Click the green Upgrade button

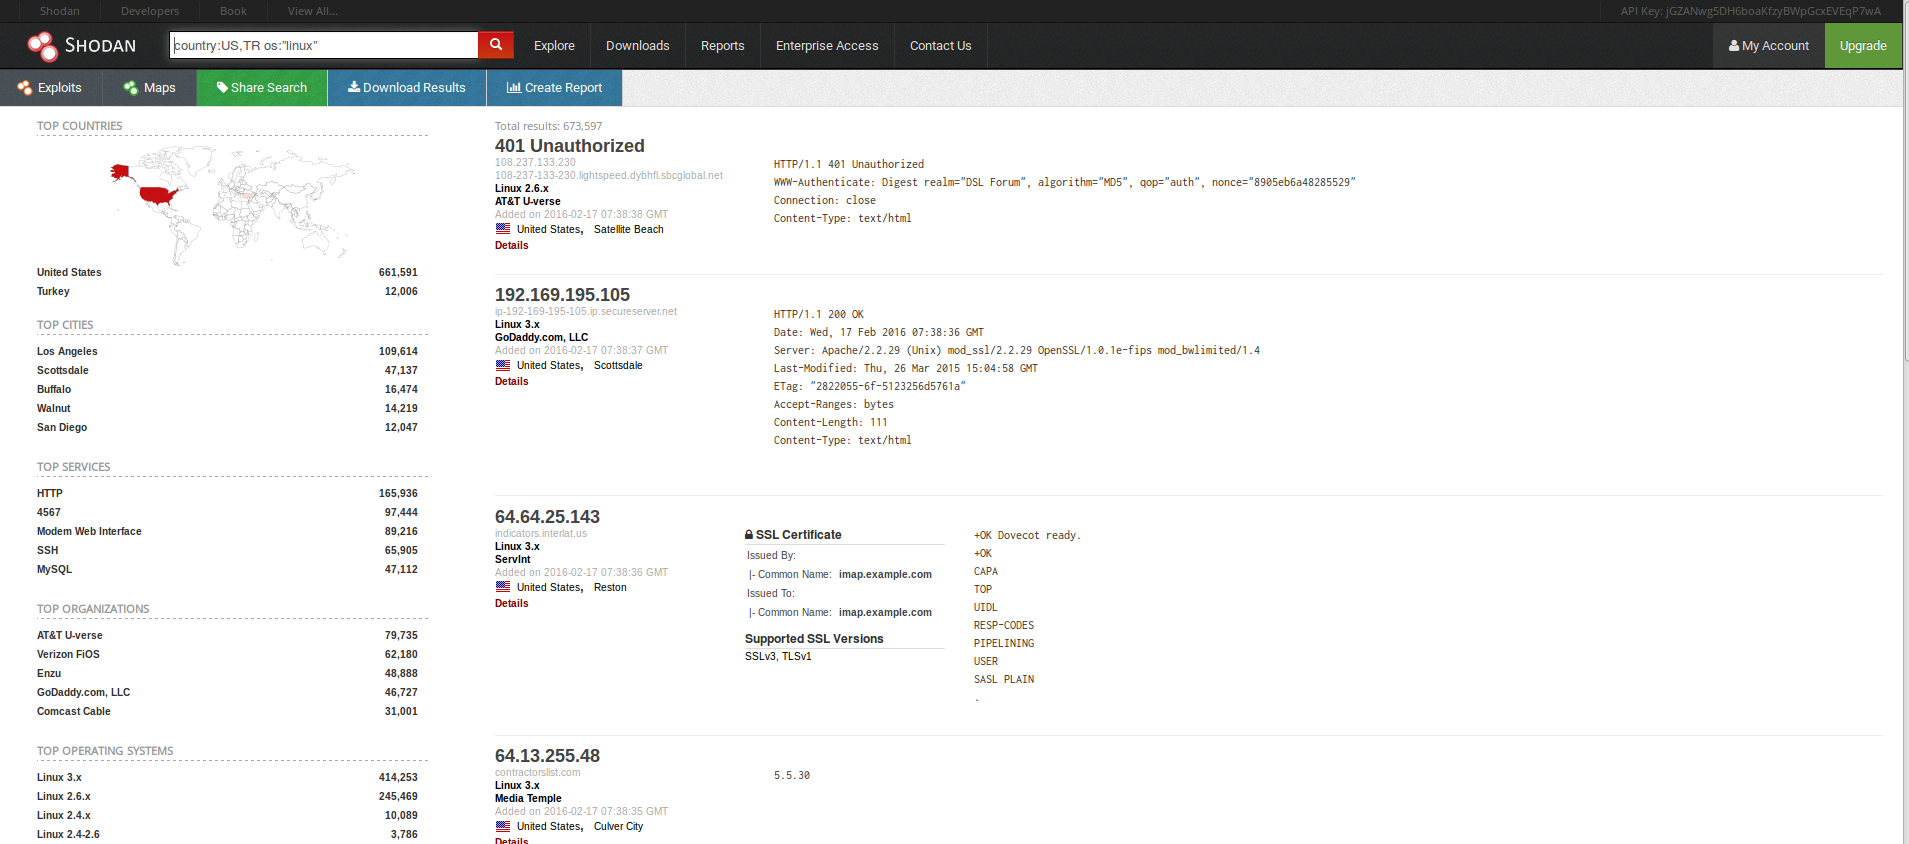[x=1863, y=46]
